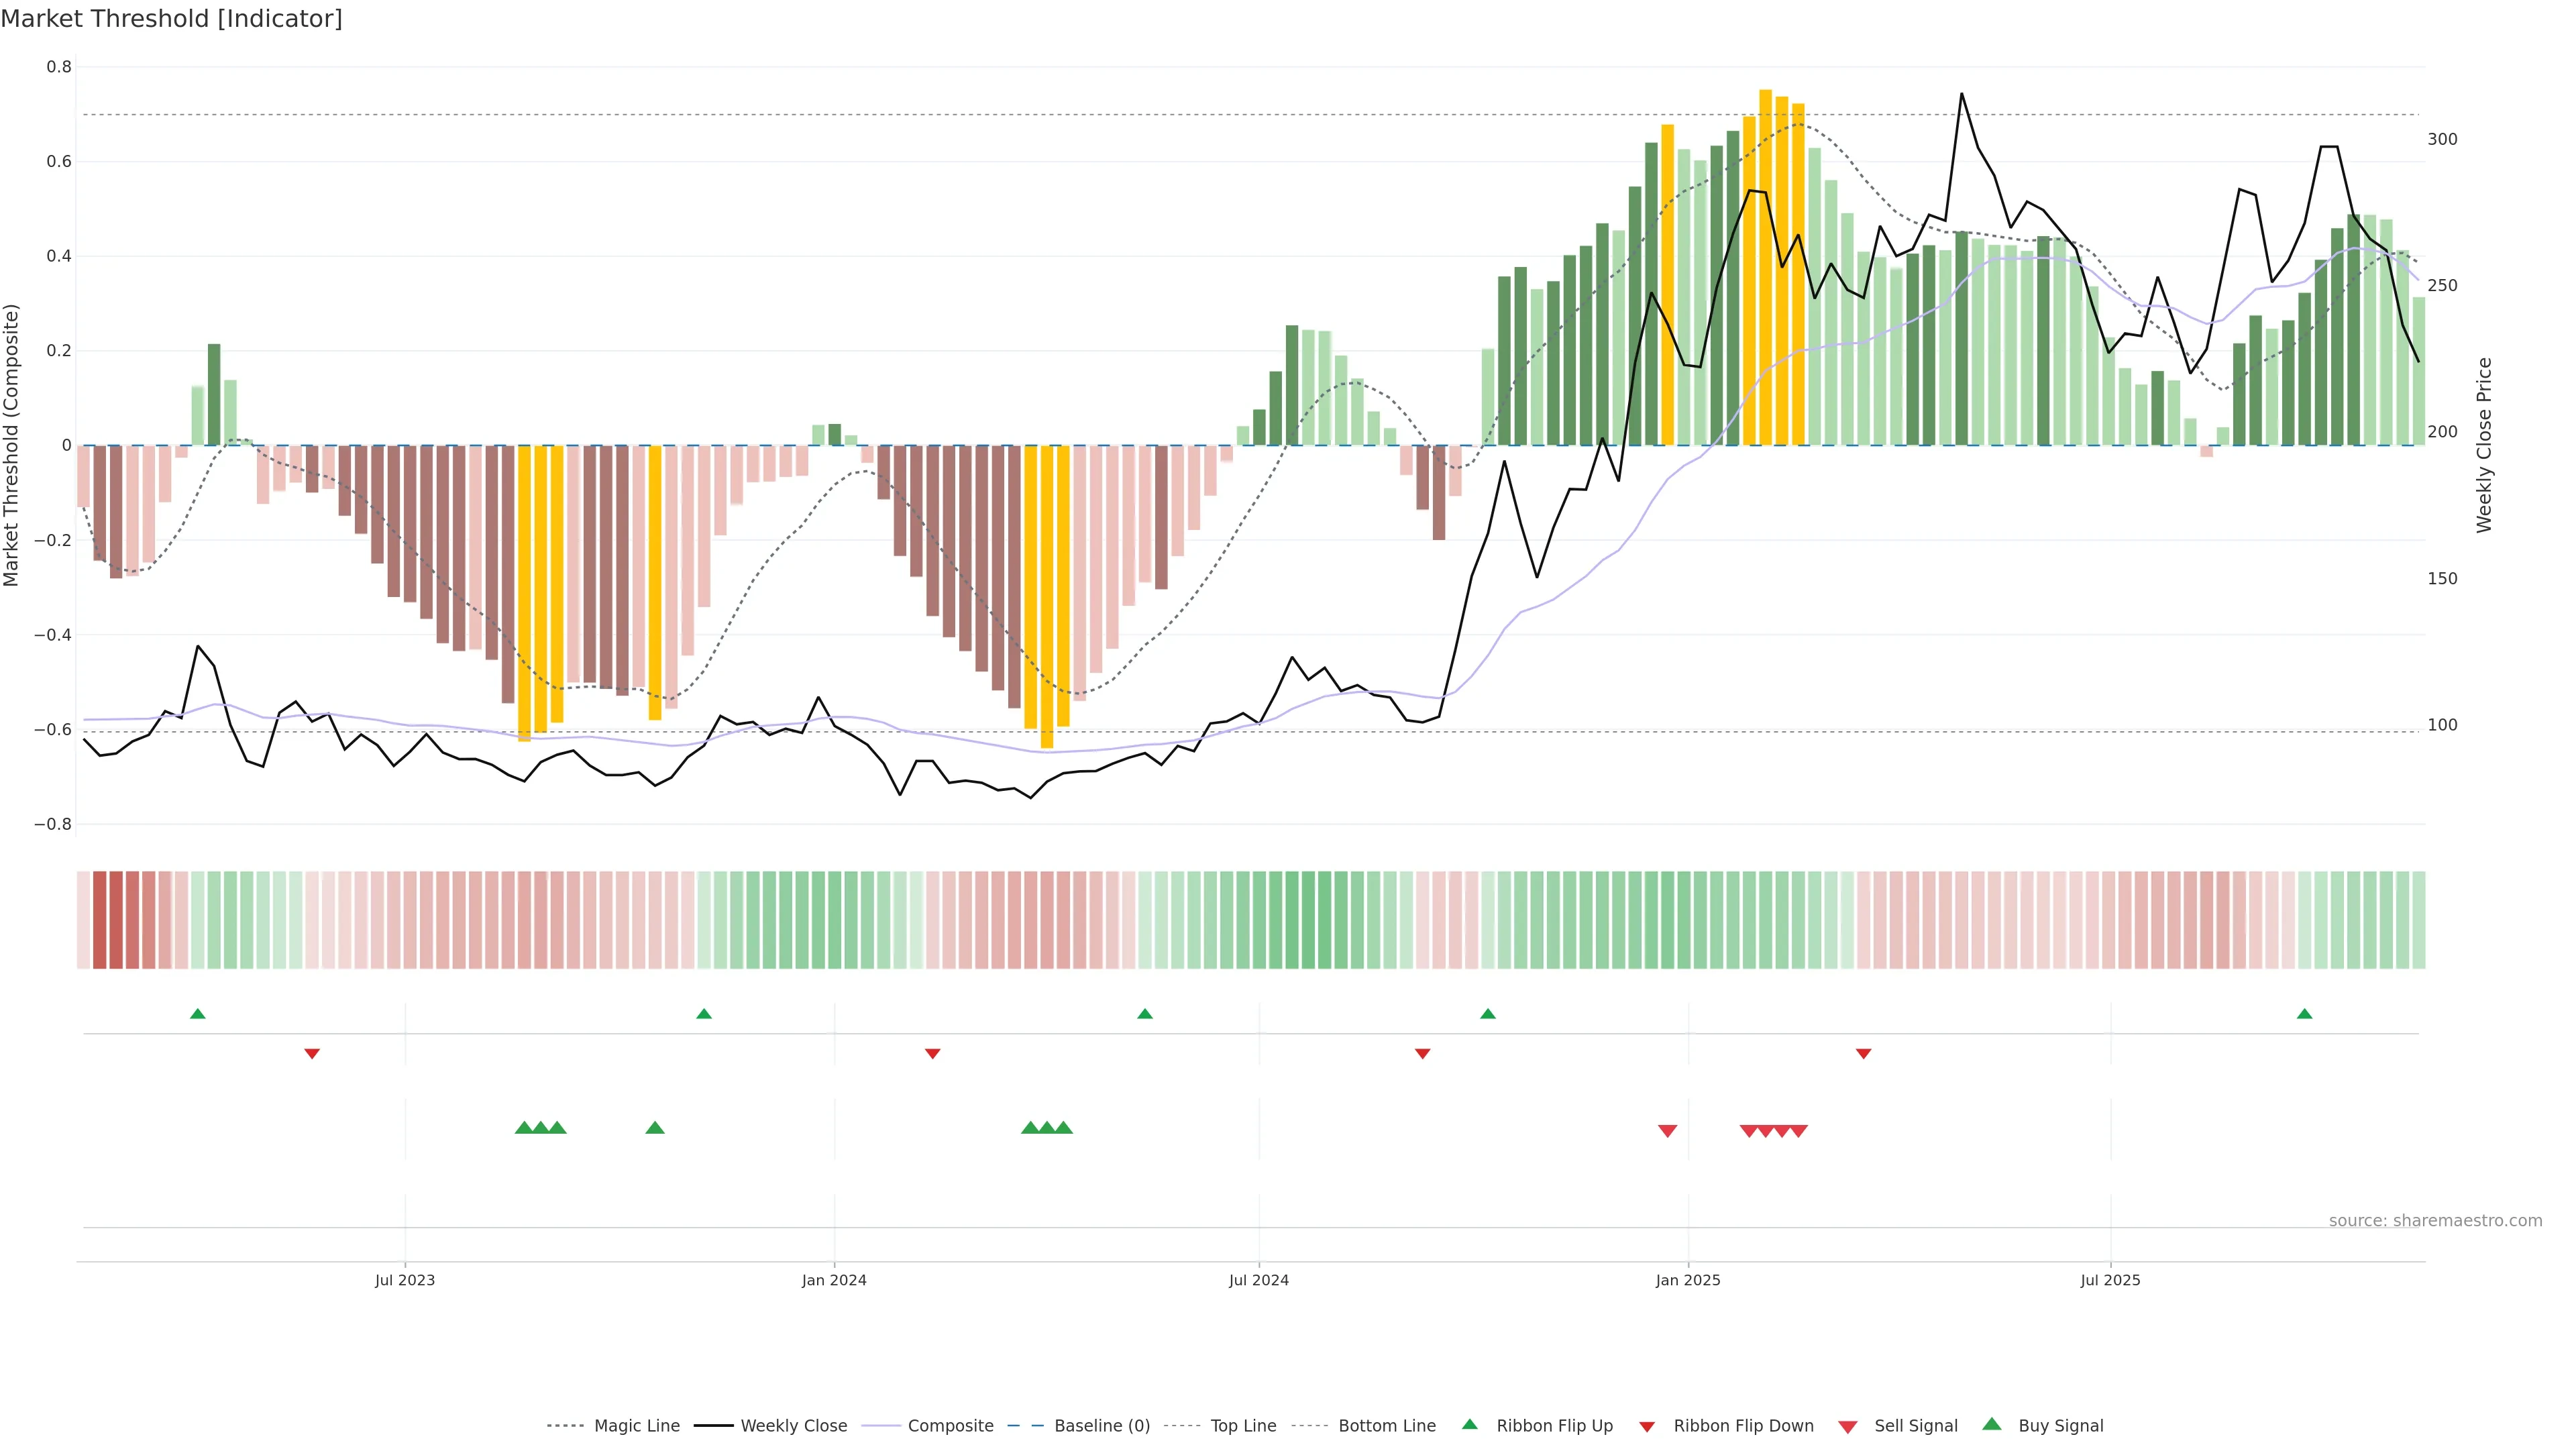Click the Jul 2025 x-axis label
This screenshot has width=2576, height=1449.
[x=2110, y=1280]
